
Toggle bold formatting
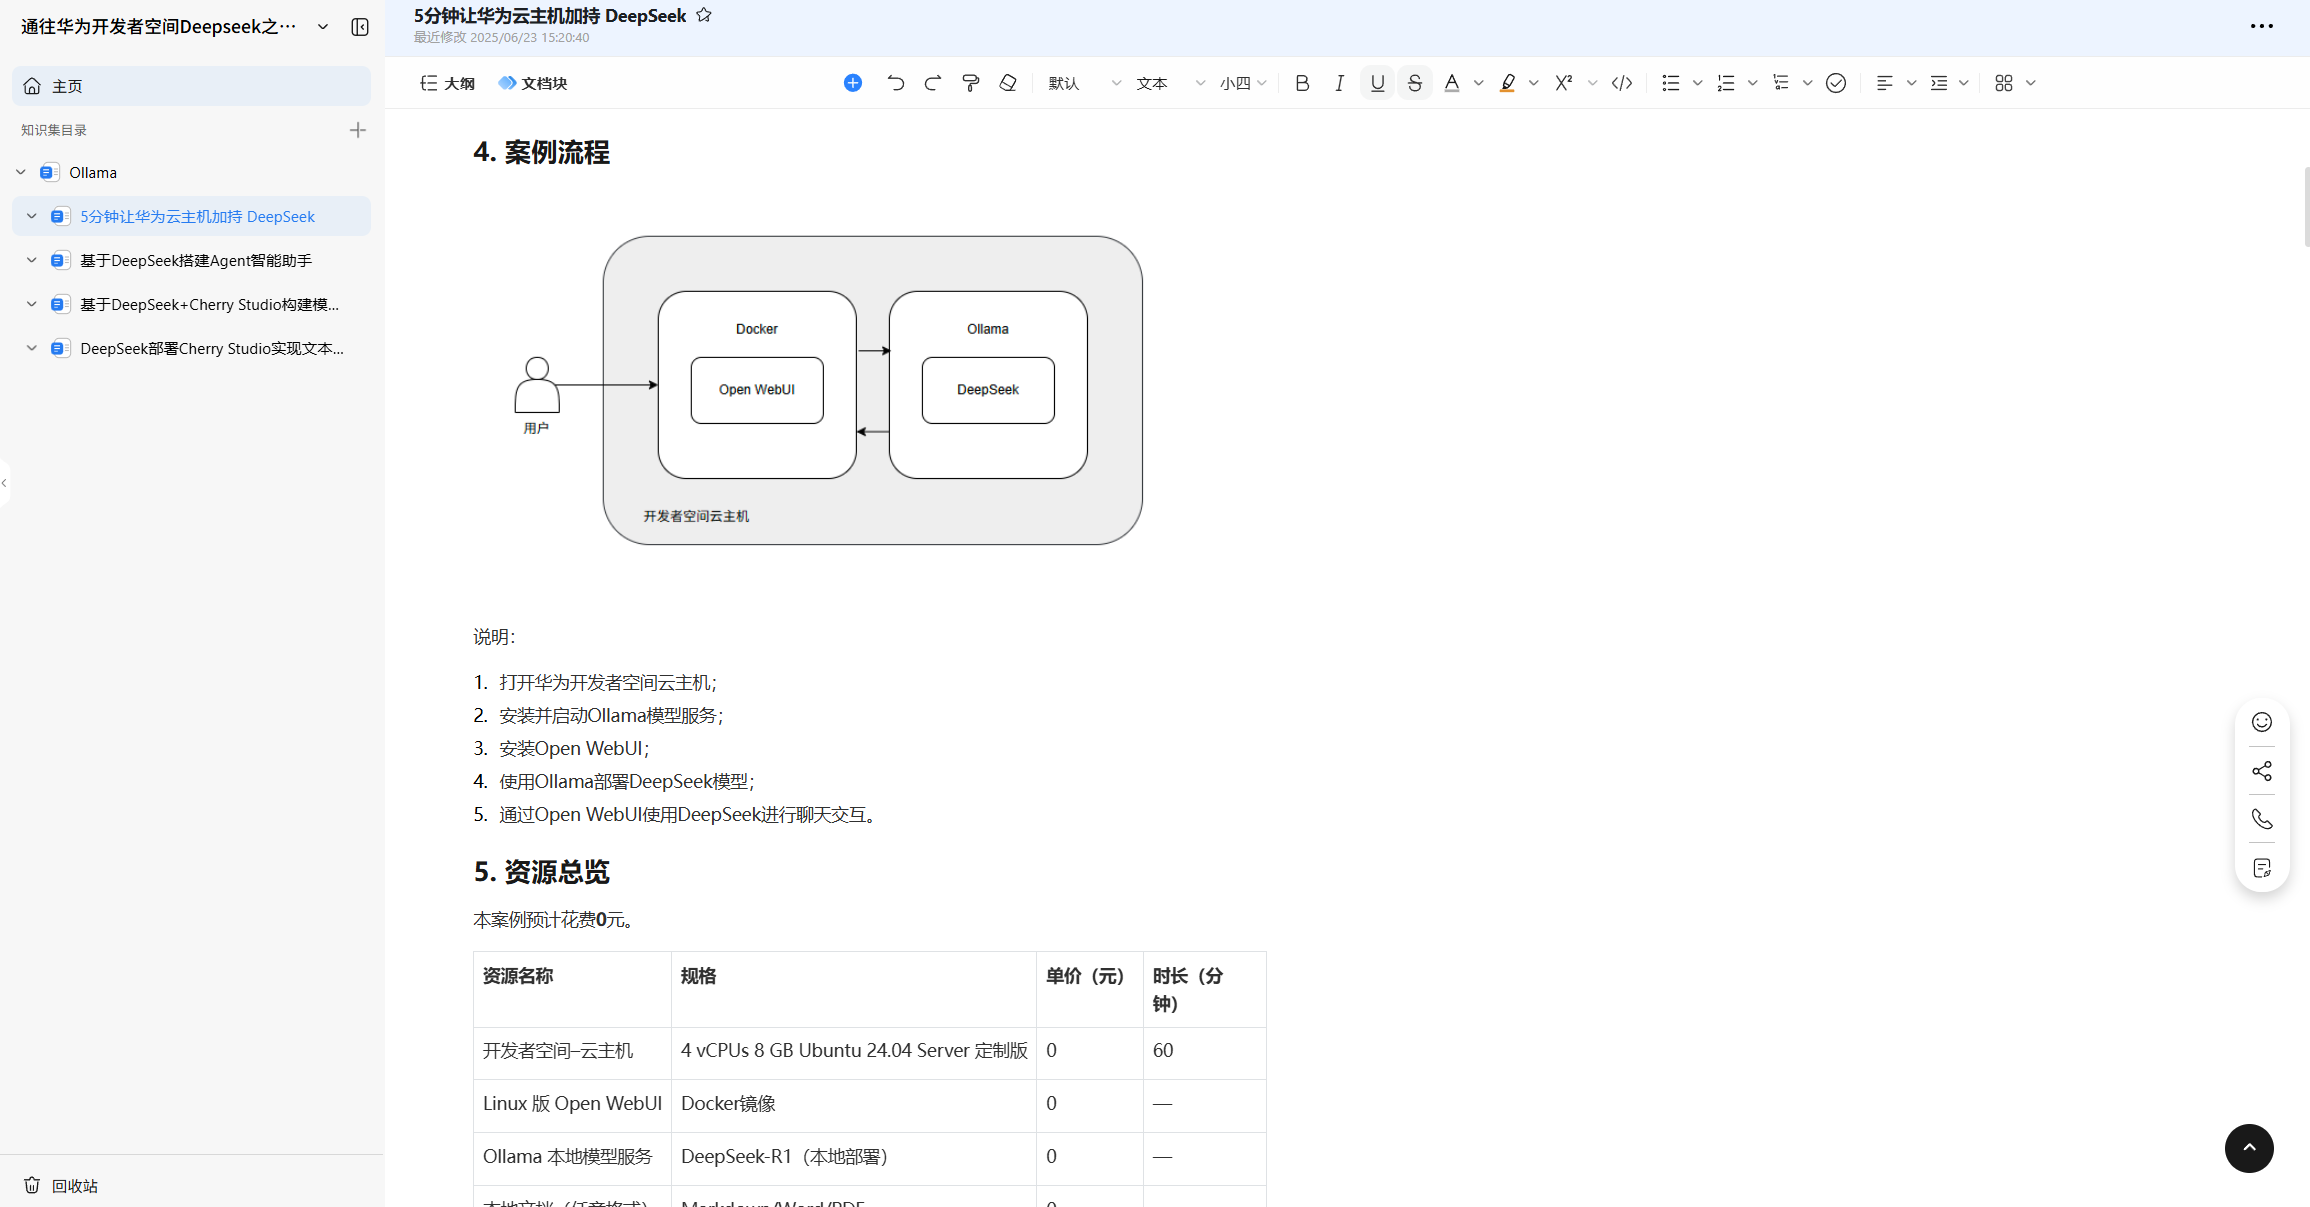tap(1302, 83)
